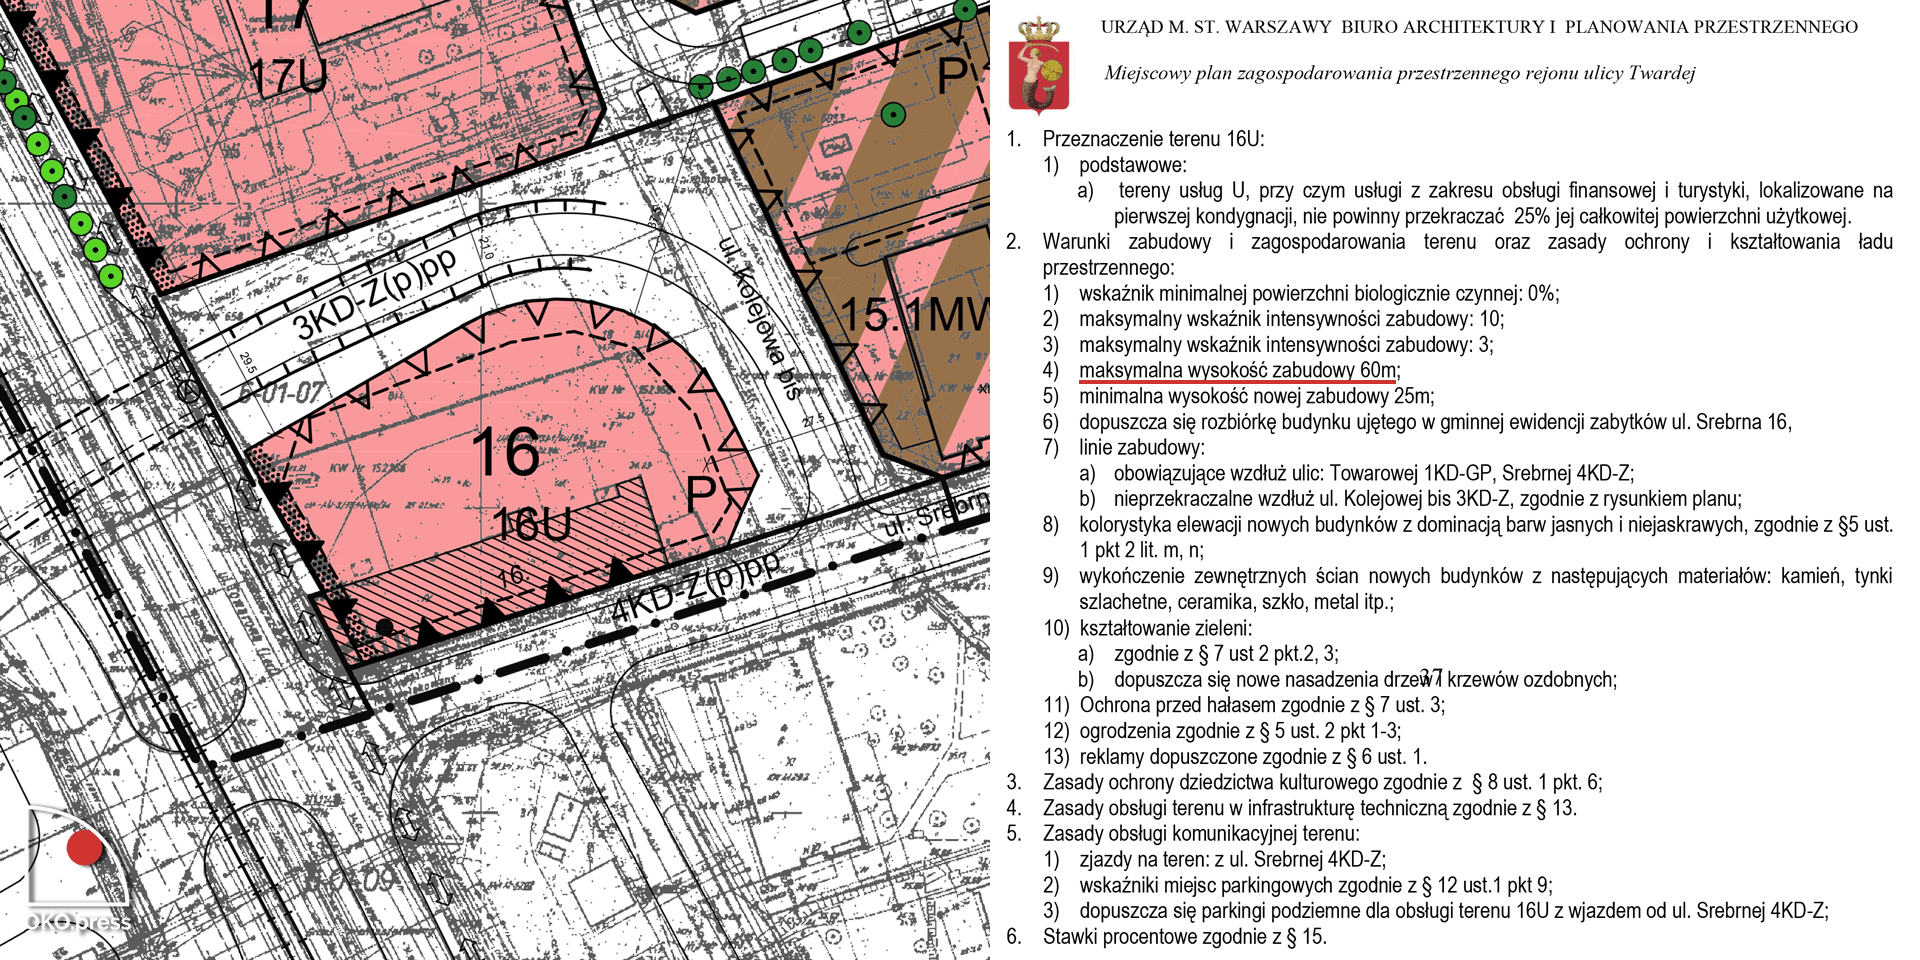Select the italic title 'Miejscowy plan zagospodarowania przestrzennego'
The height and width of the screenshot is (960, 1920).
click(1400, 73)
